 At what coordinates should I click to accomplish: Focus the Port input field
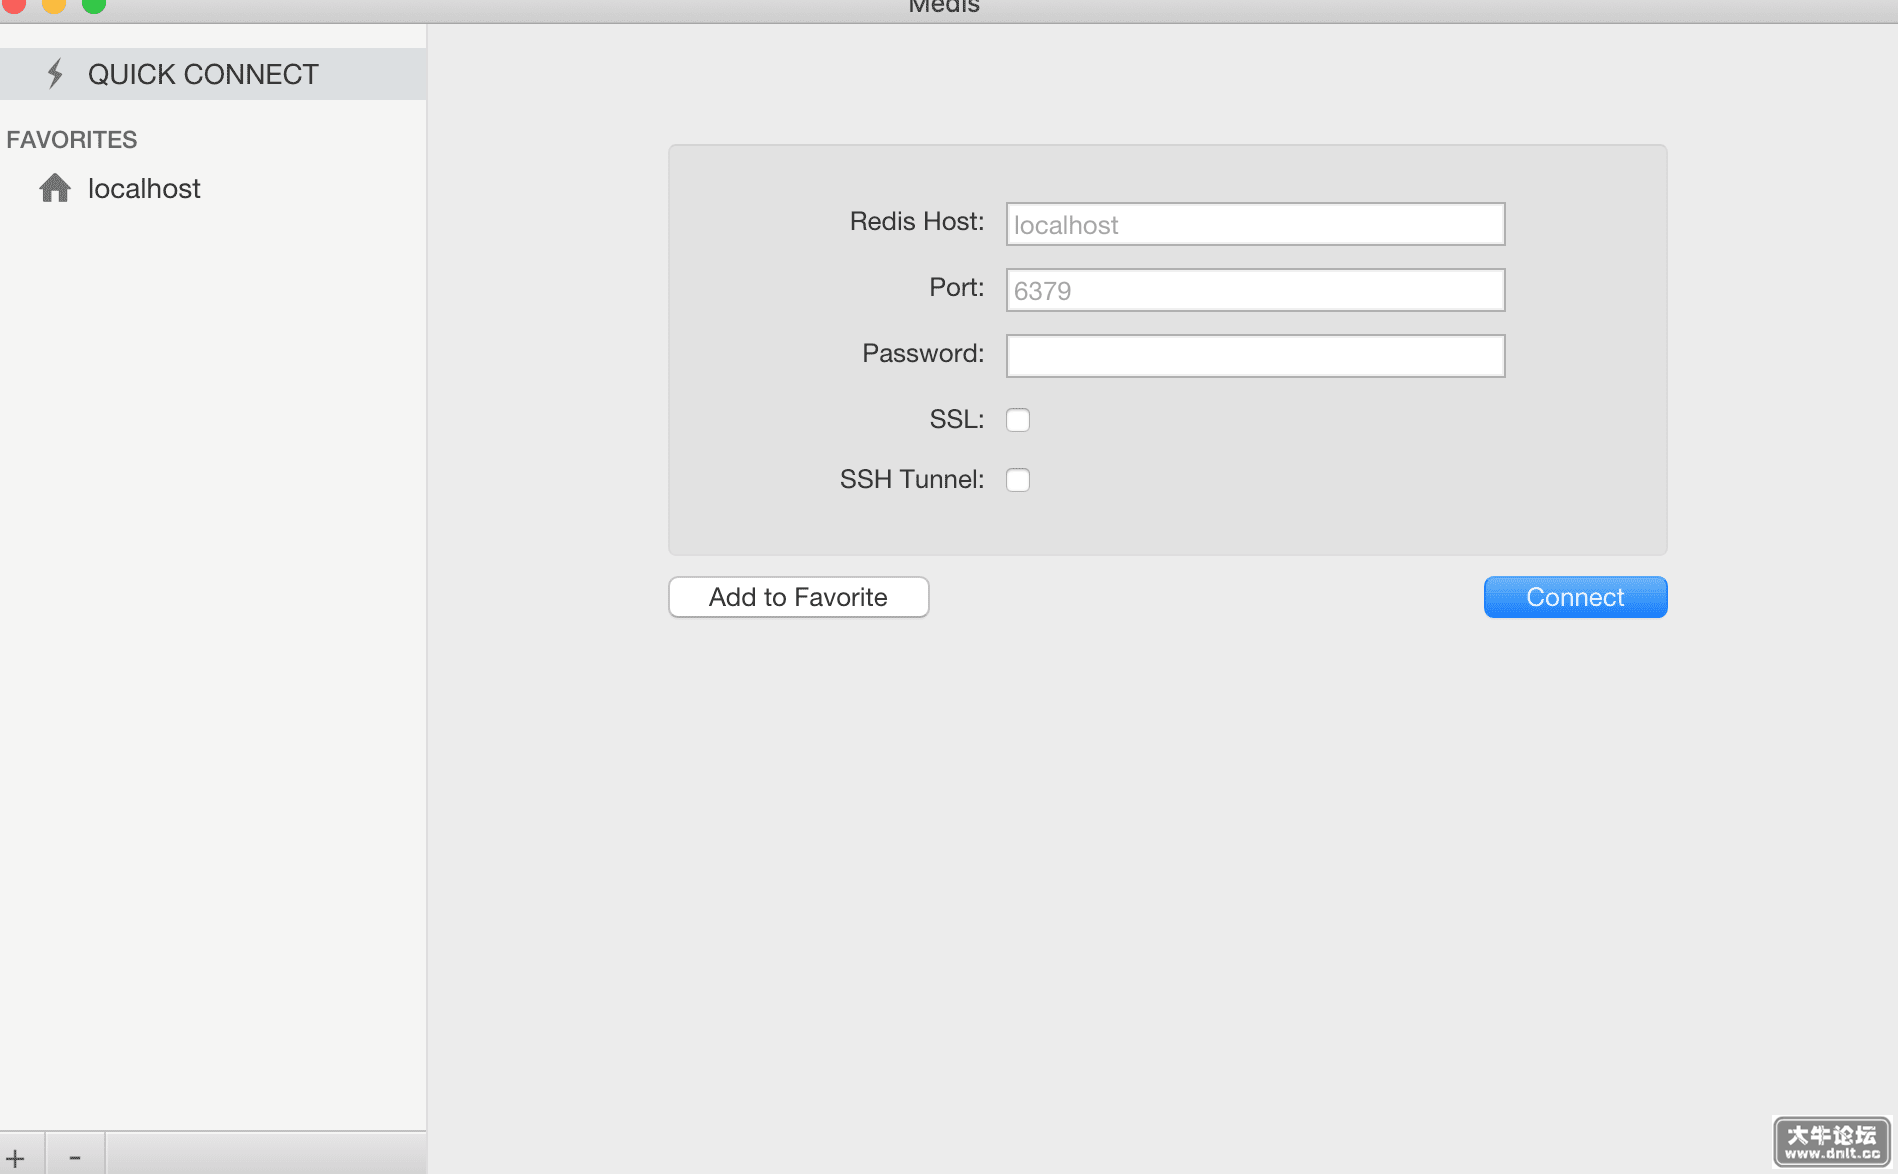coord(1255,290)
